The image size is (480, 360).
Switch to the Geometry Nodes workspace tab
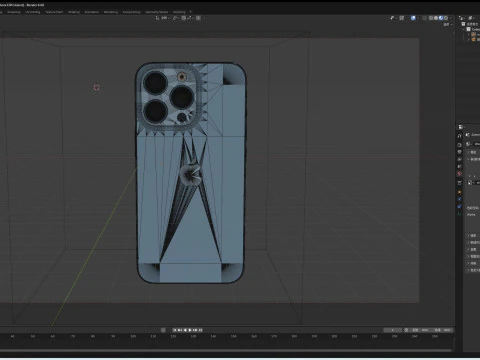point(156,12)
